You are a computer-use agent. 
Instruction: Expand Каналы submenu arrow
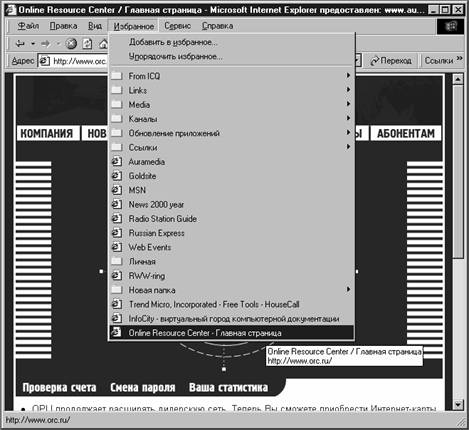(348, 118)
